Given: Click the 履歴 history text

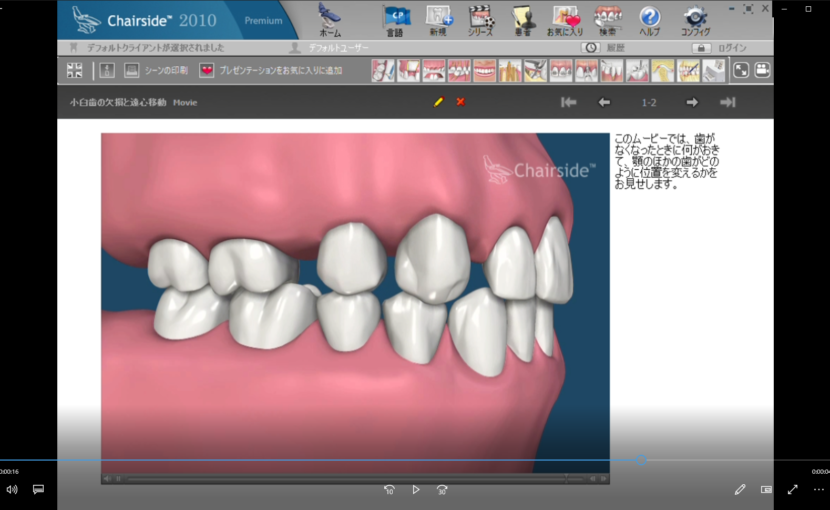Looking at the screenshot, I should tap(616, 48).
